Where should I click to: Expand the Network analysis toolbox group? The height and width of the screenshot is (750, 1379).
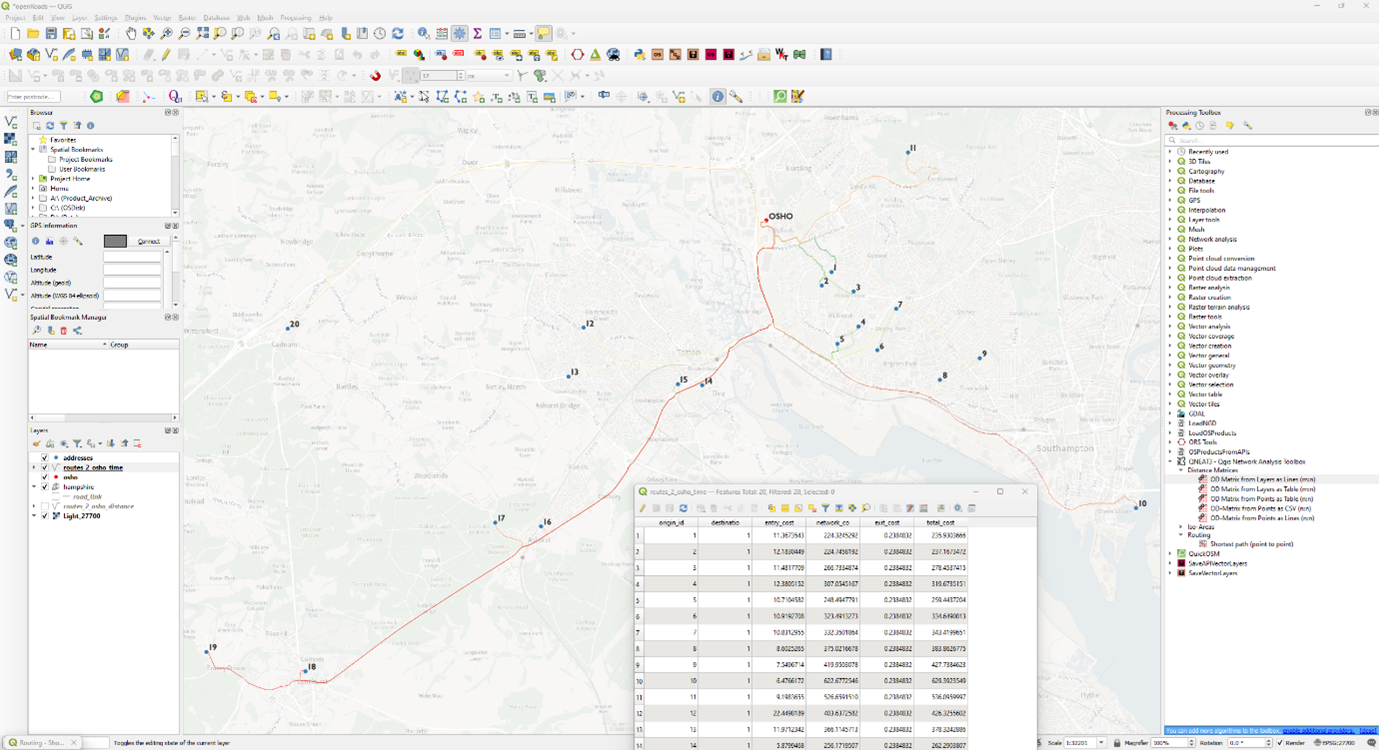(1170, 239)
